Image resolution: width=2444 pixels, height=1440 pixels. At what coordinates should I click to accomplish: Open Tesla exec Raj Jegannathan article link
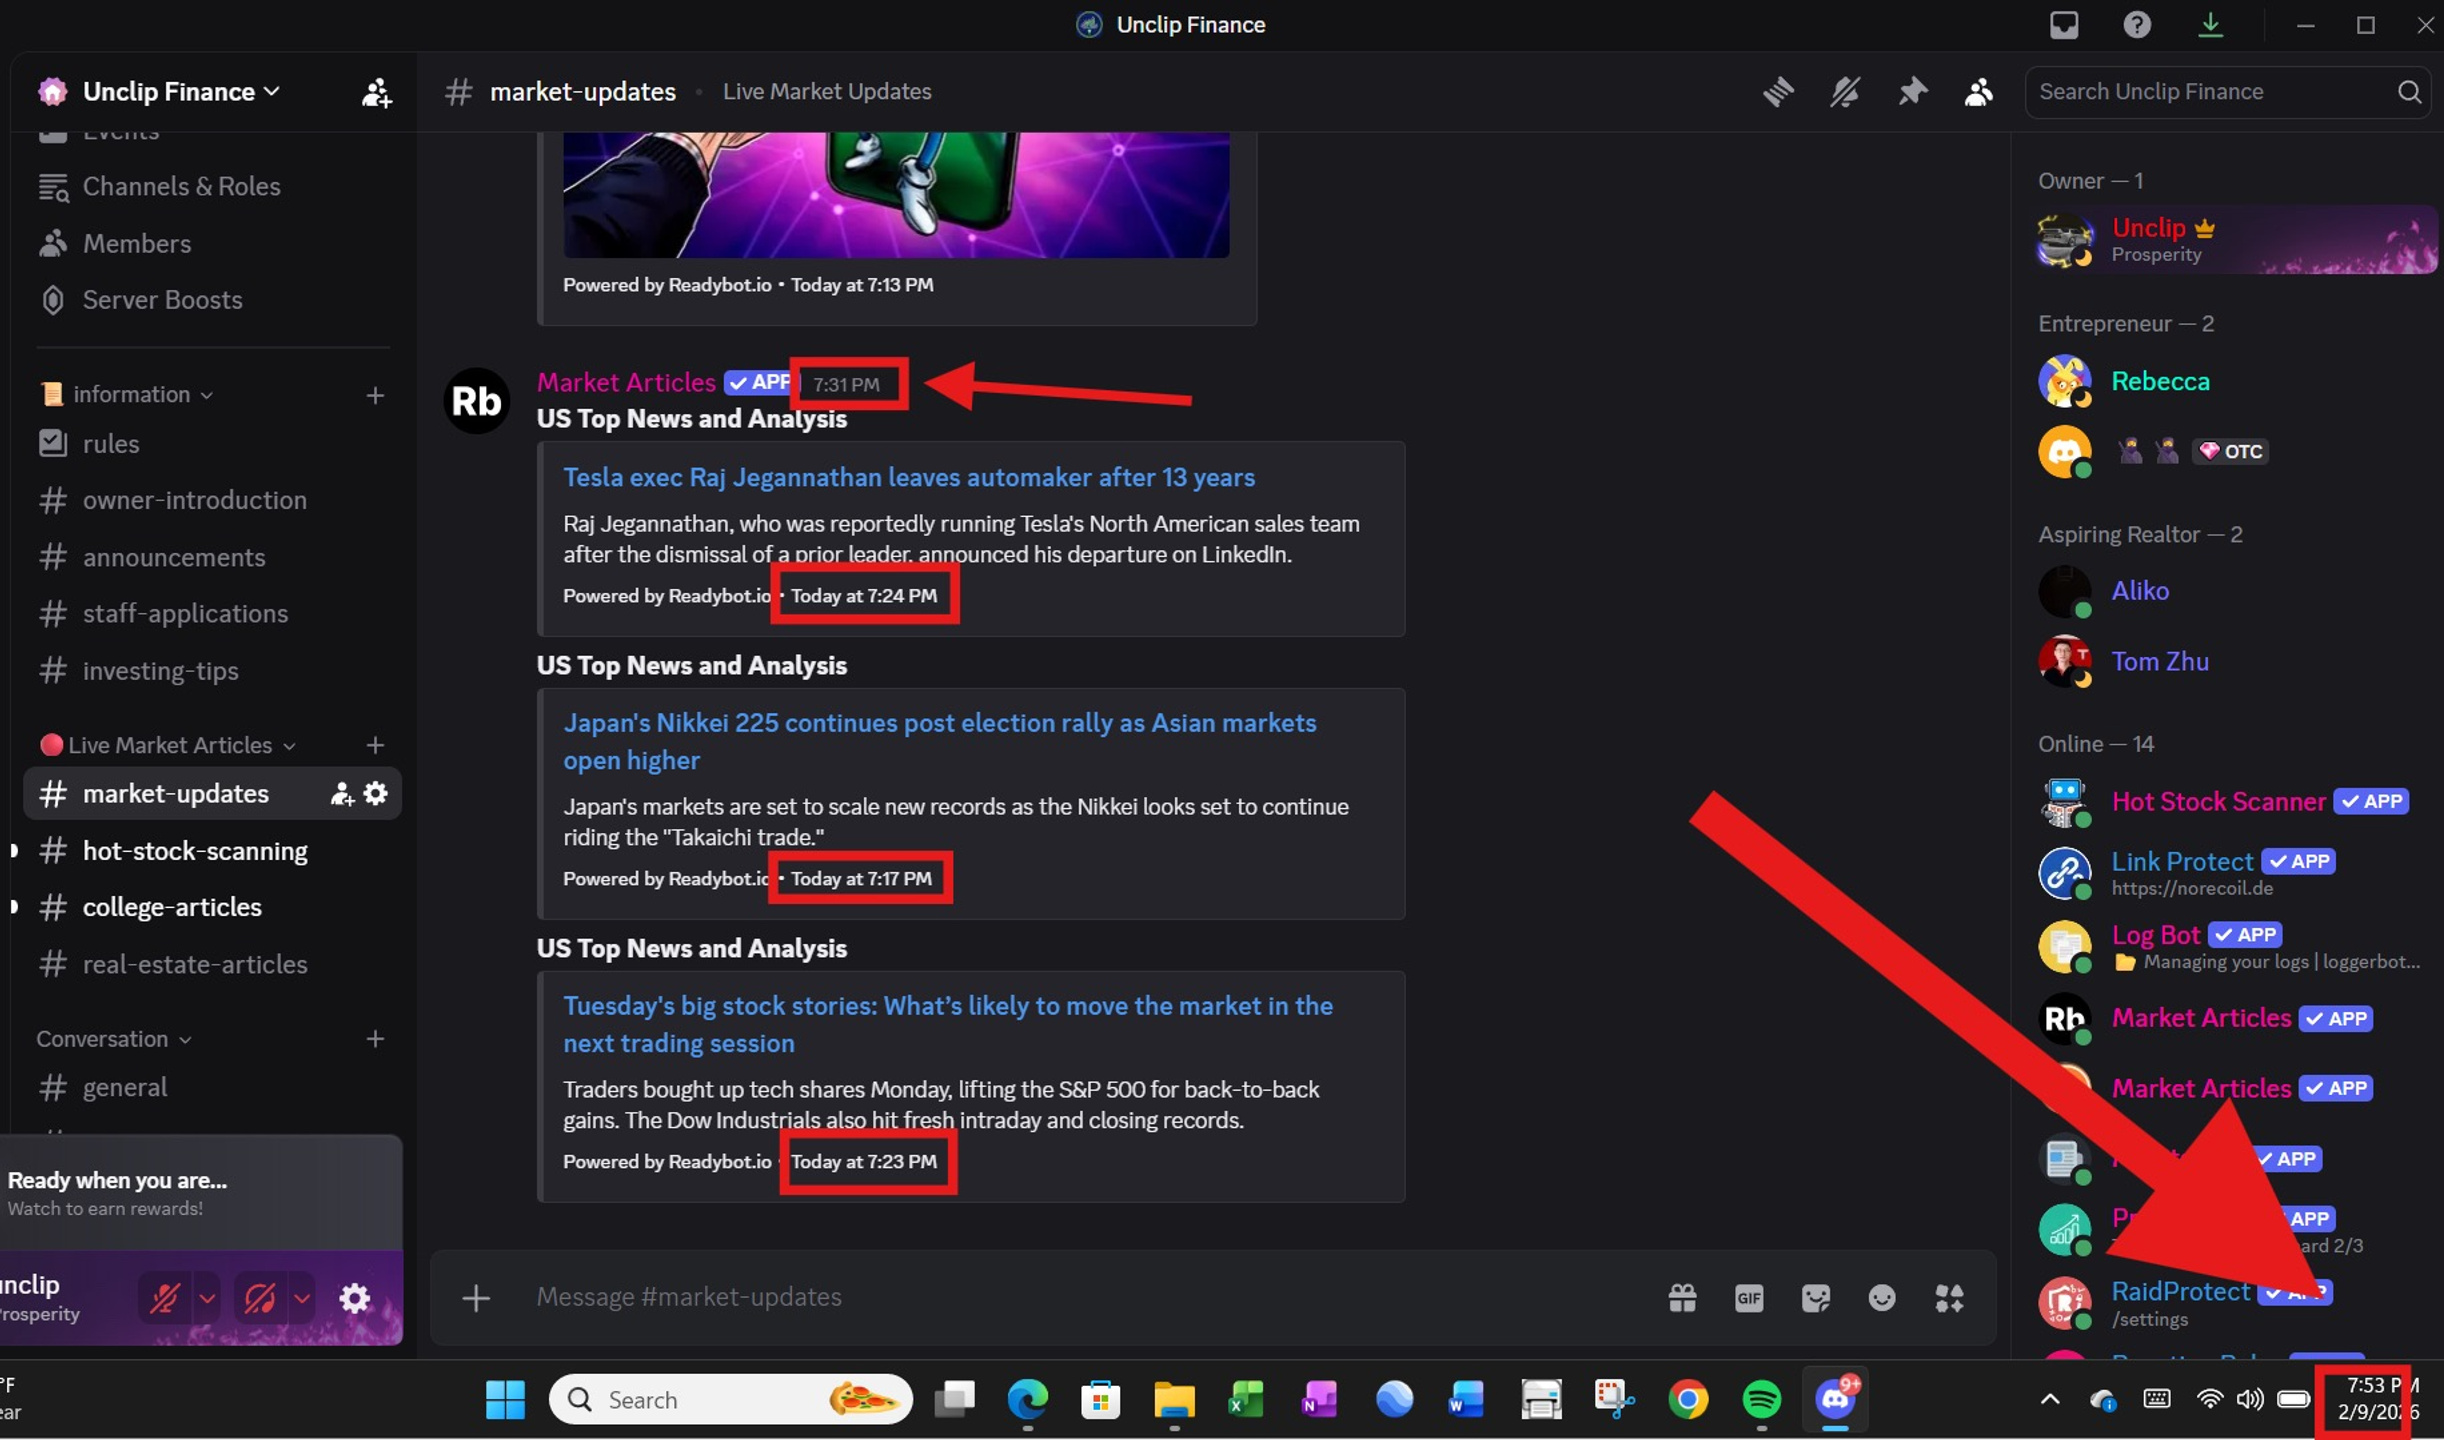click(x=908, y=477)
